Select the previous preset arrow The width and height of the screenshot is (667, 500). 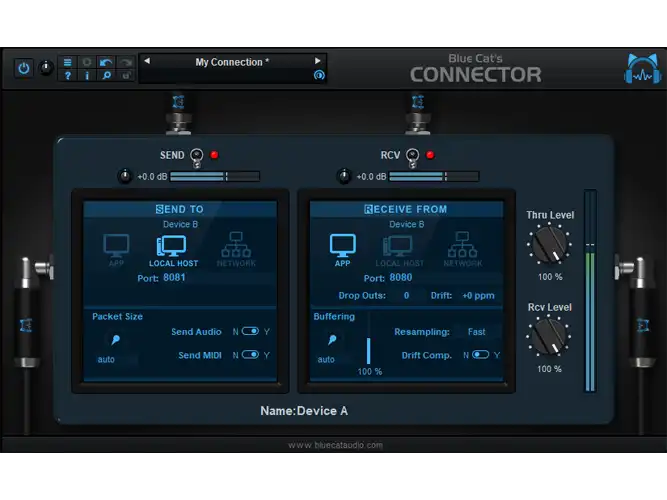(x=147, y=61)
